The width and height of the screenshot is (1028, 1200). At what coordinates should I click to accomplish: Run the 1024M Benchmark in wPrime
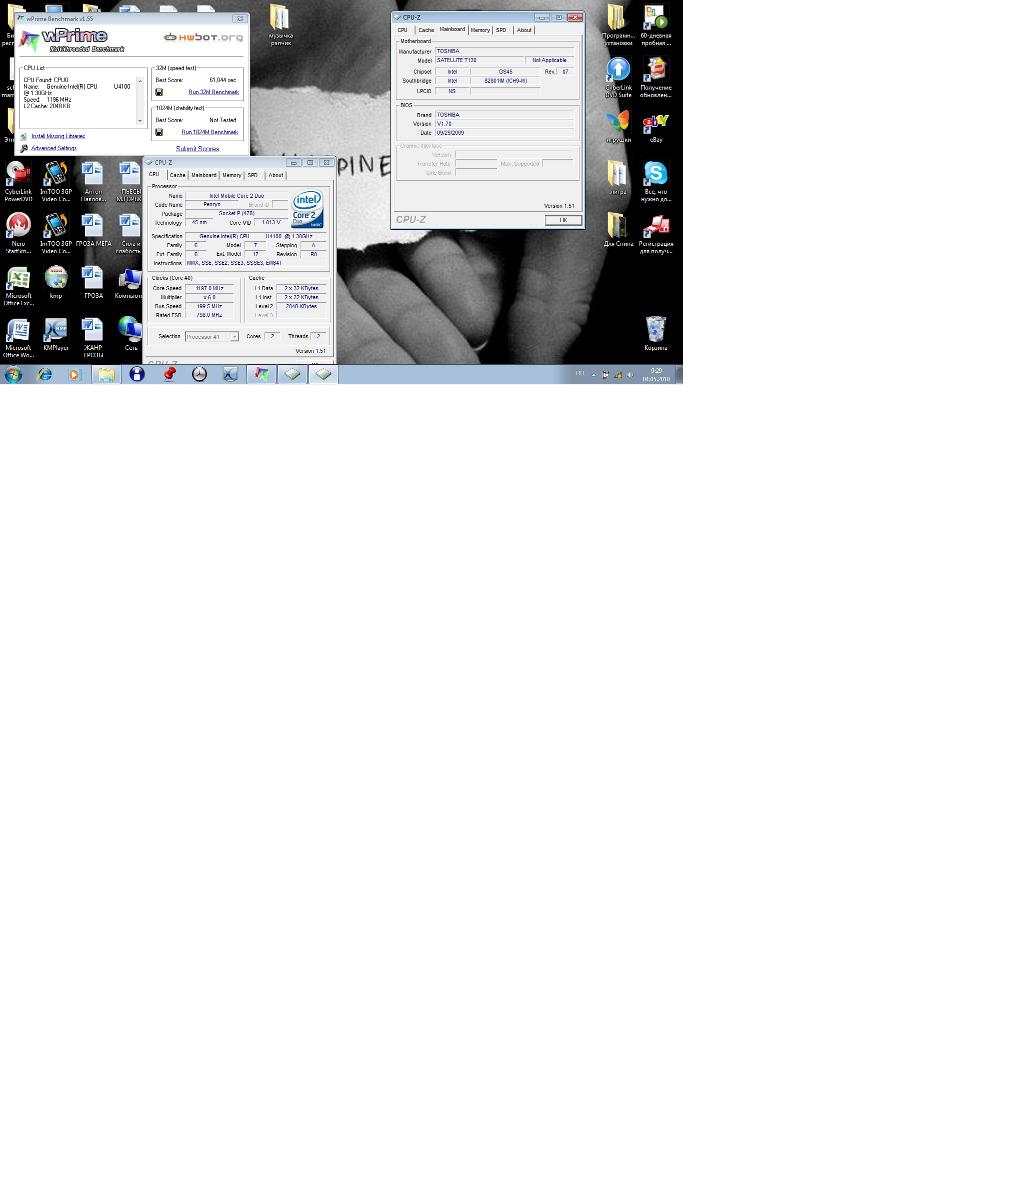click(x=210, y=132)
